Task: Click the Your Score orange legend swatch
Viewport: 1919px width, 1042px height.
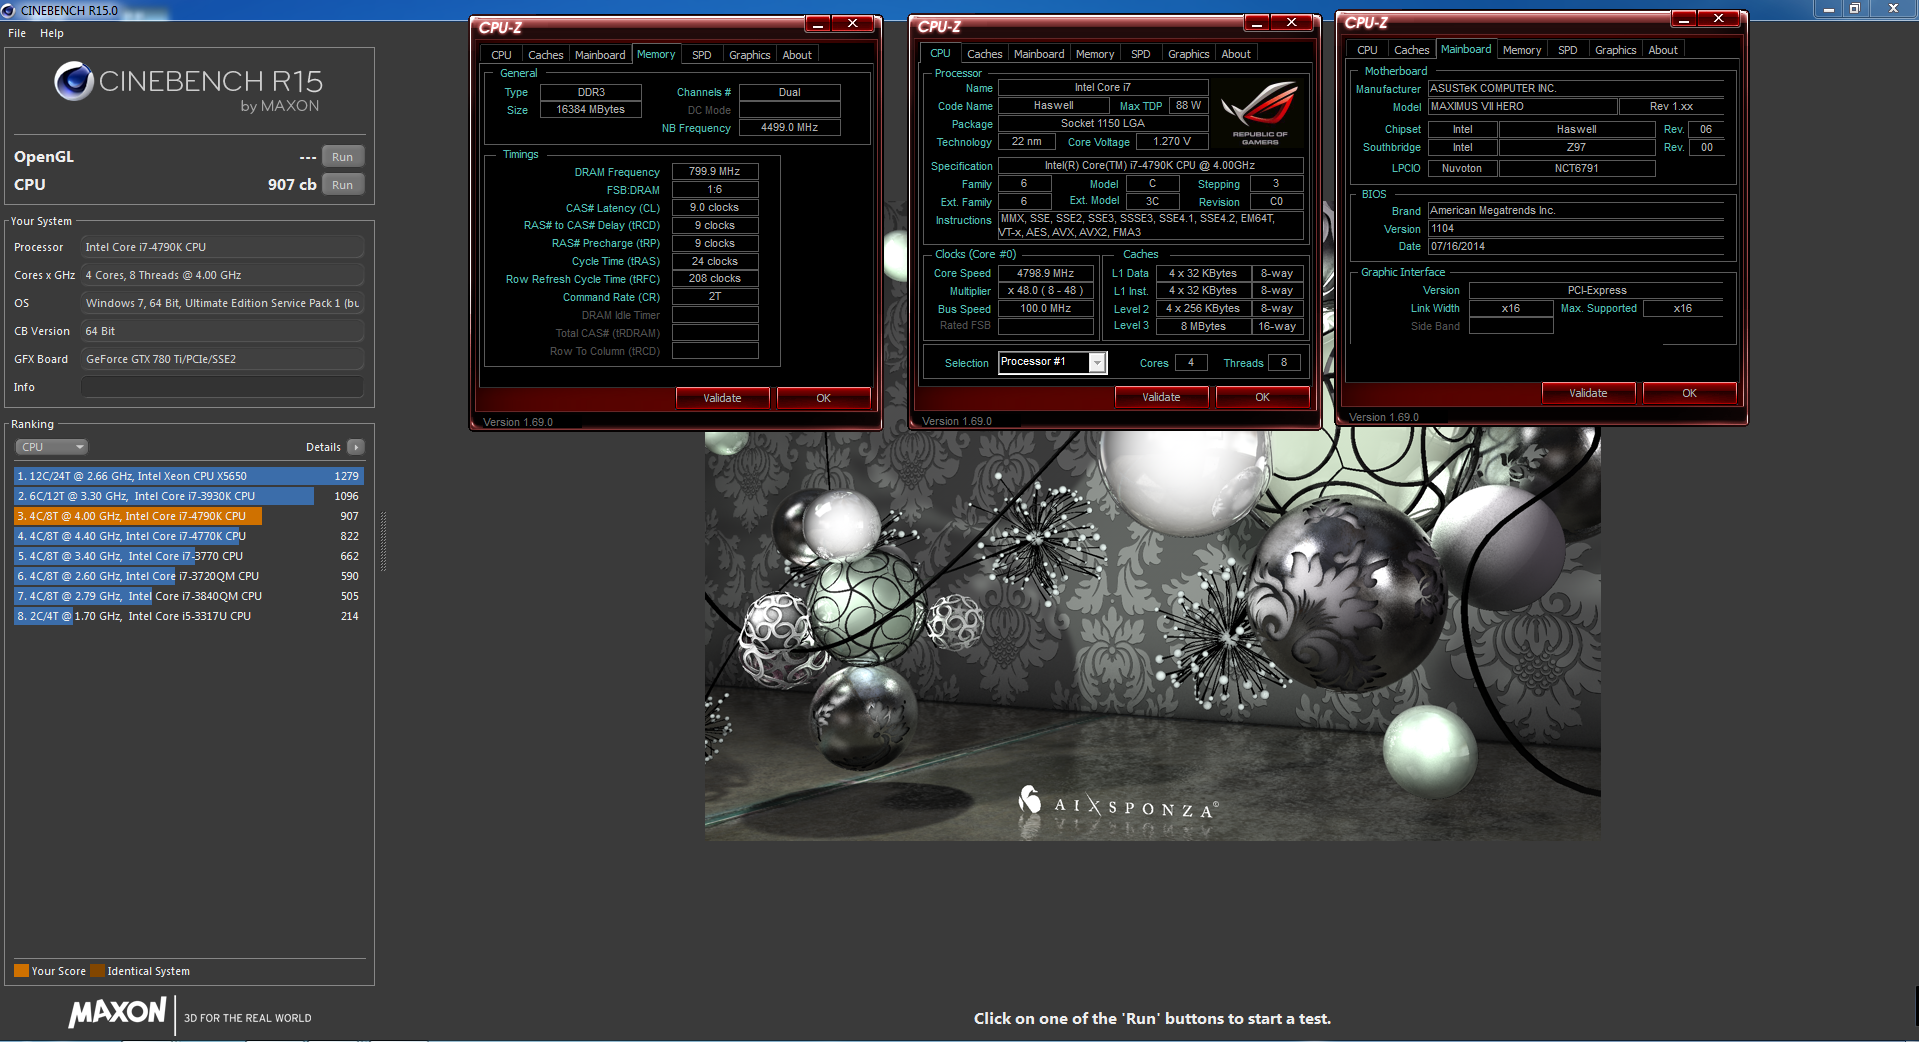Action: pyautogui.click(x=21, y=971)
